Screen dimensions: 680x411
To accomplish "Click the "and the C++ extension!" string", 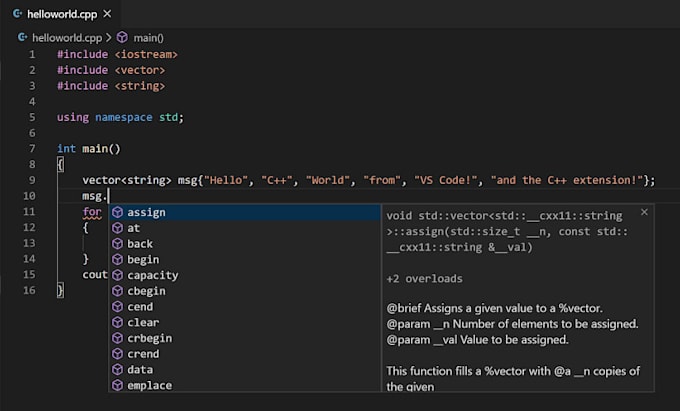I will pos(567,180).
